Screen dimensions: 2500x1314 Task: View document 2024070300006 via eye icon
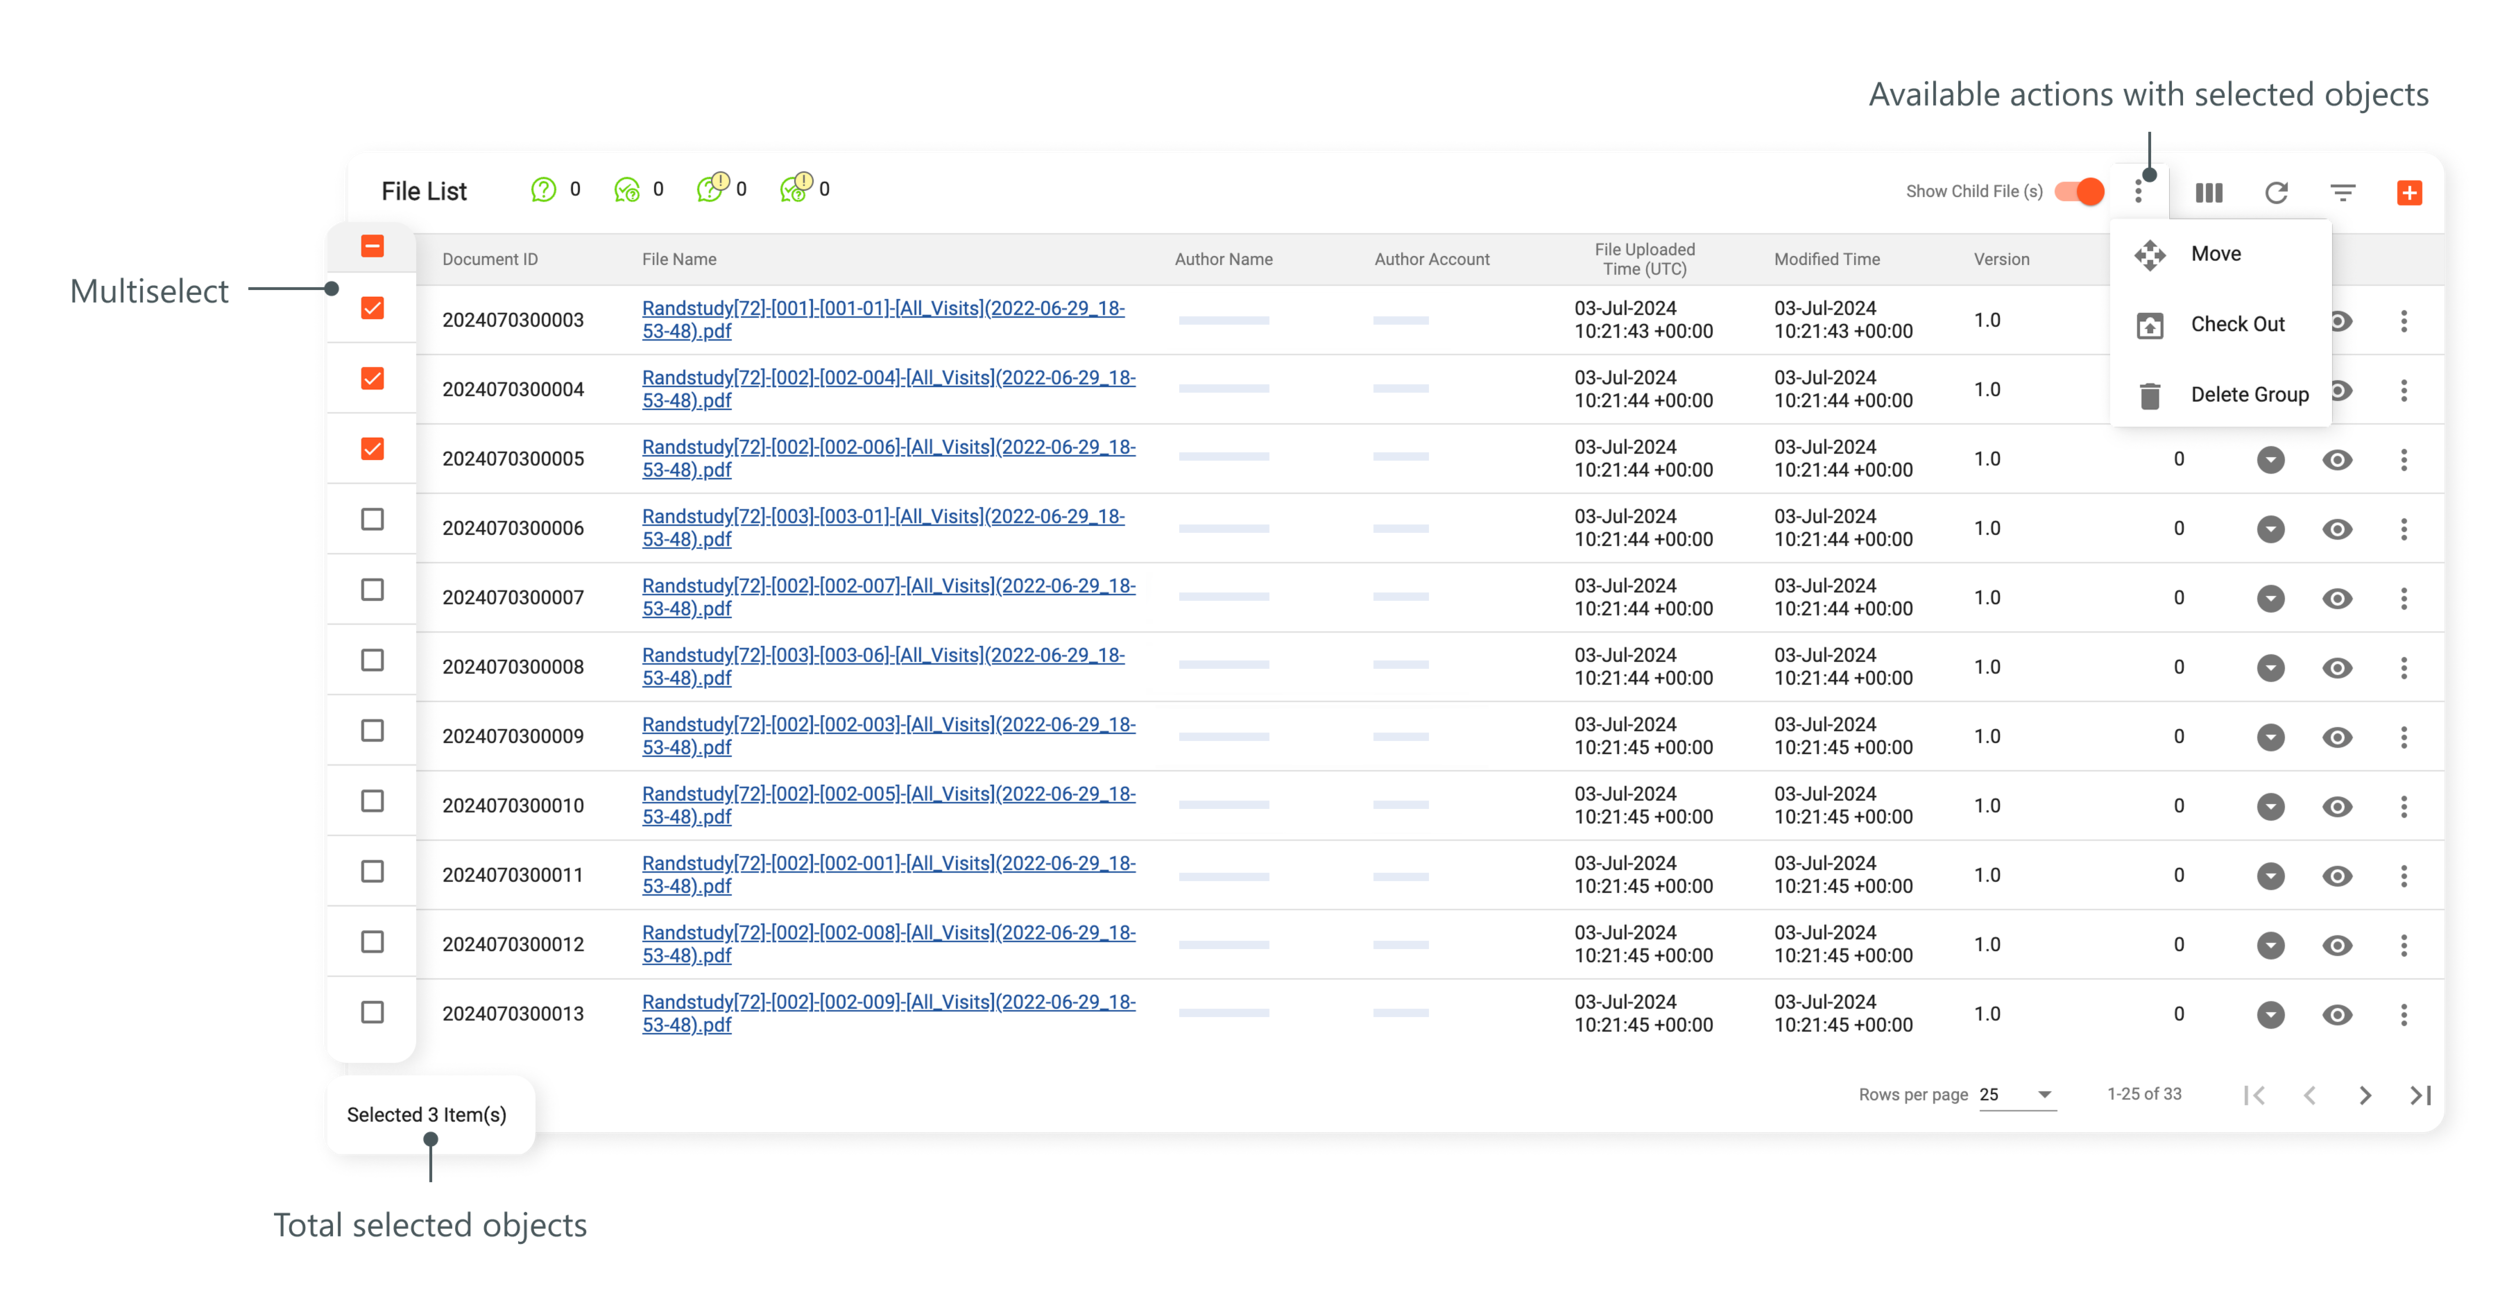pos(2337,529)
